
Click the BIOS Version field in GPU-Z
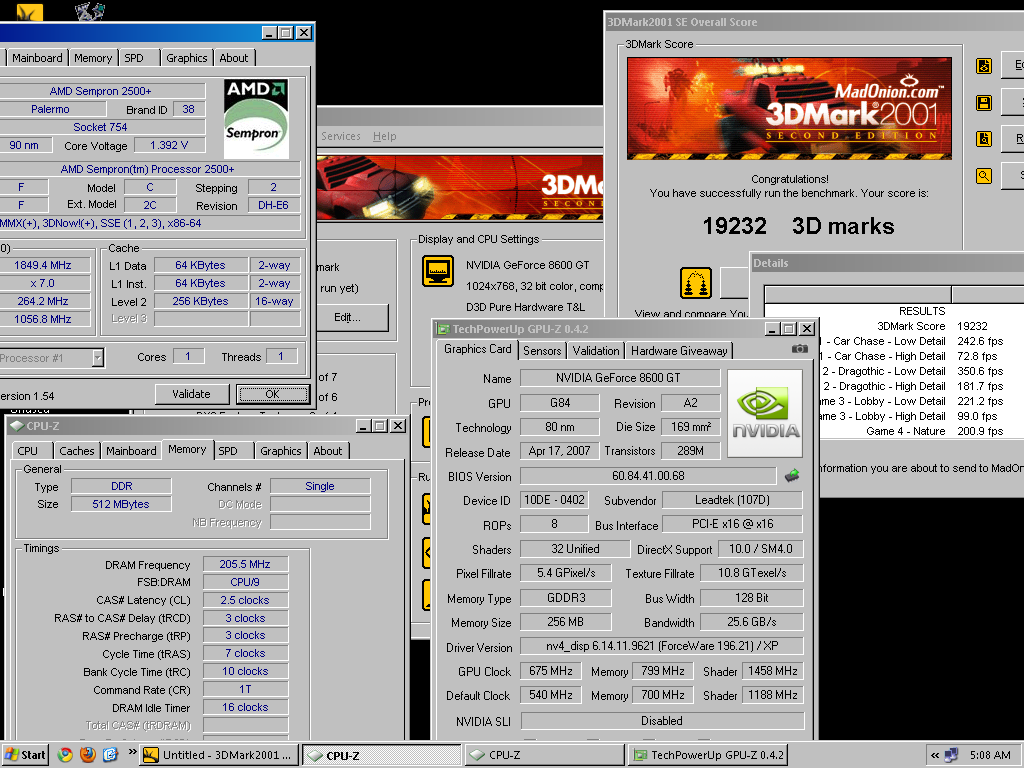(648, 476)
